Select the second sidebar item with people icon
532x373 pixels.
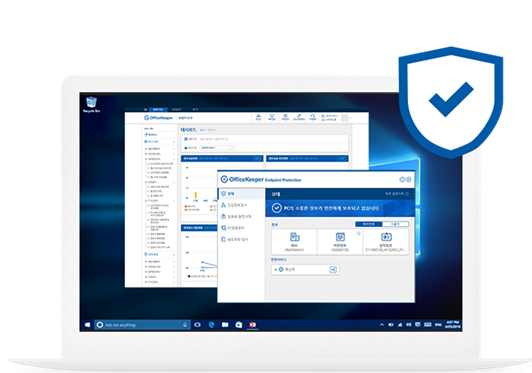coord(241,205)
